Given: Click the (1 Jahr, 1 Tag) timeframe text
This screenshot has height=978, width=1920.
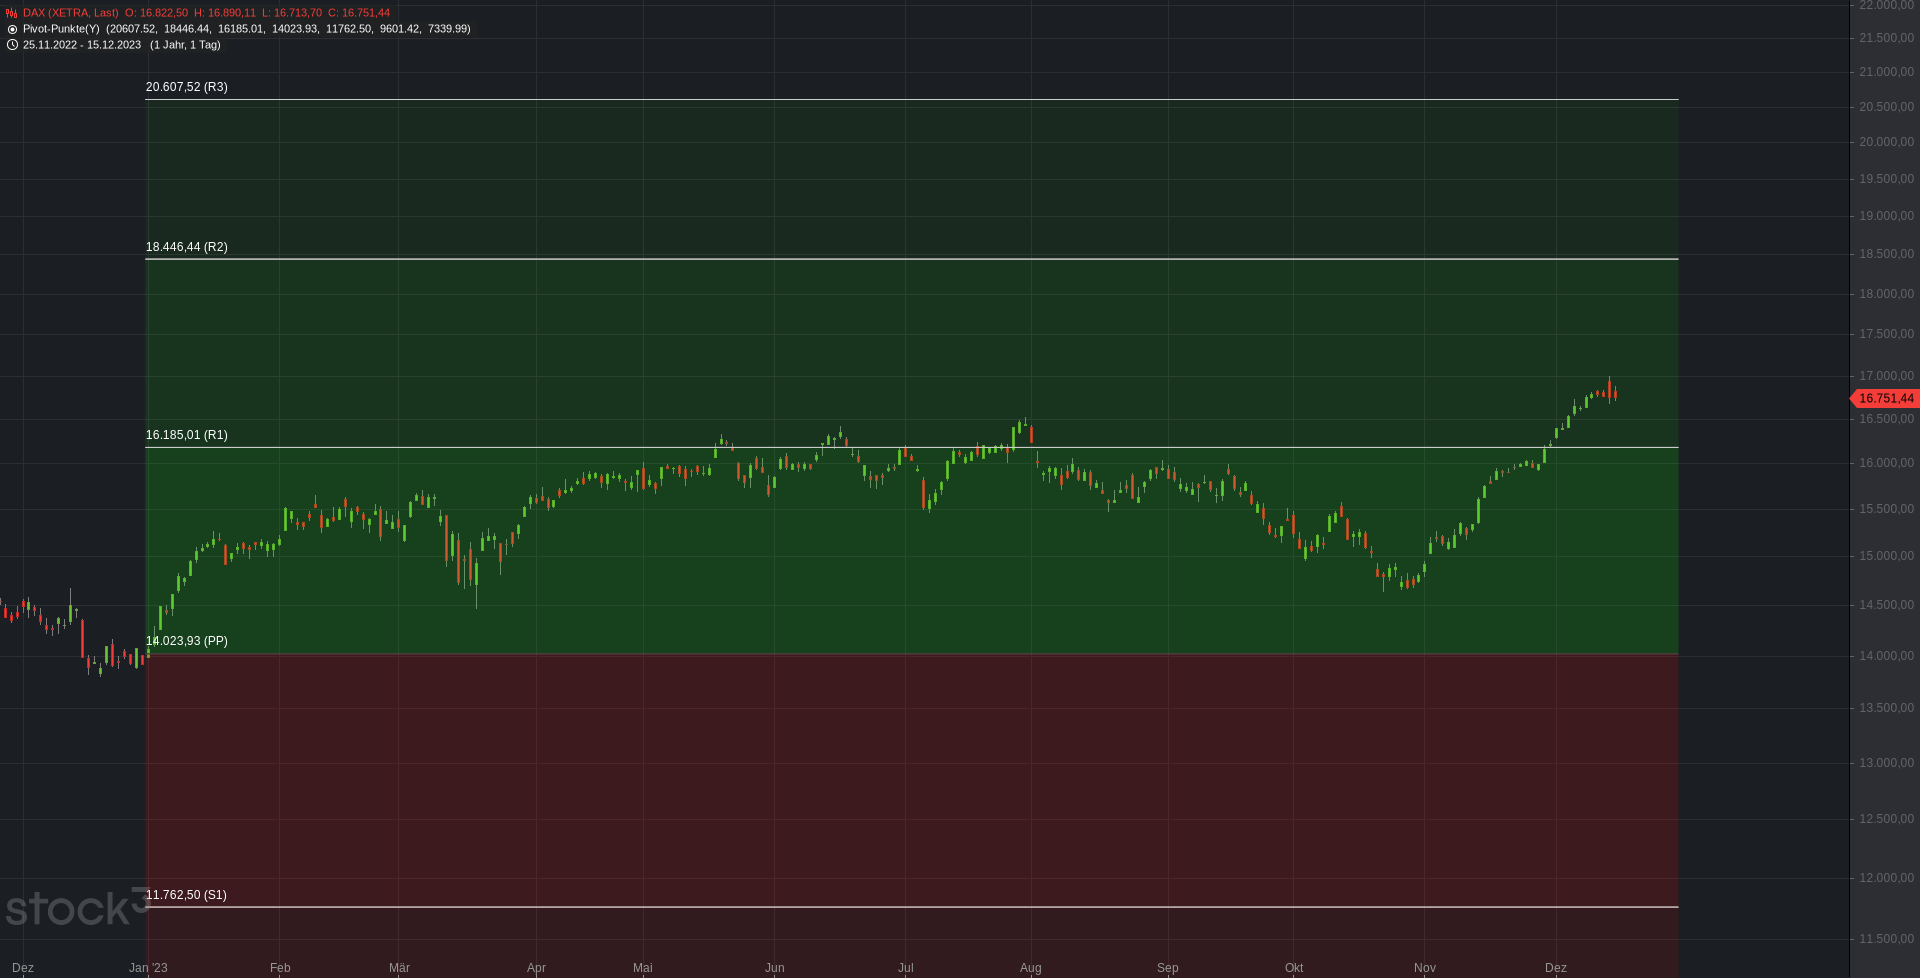Looking at the screenshot, I should [185, 45].
